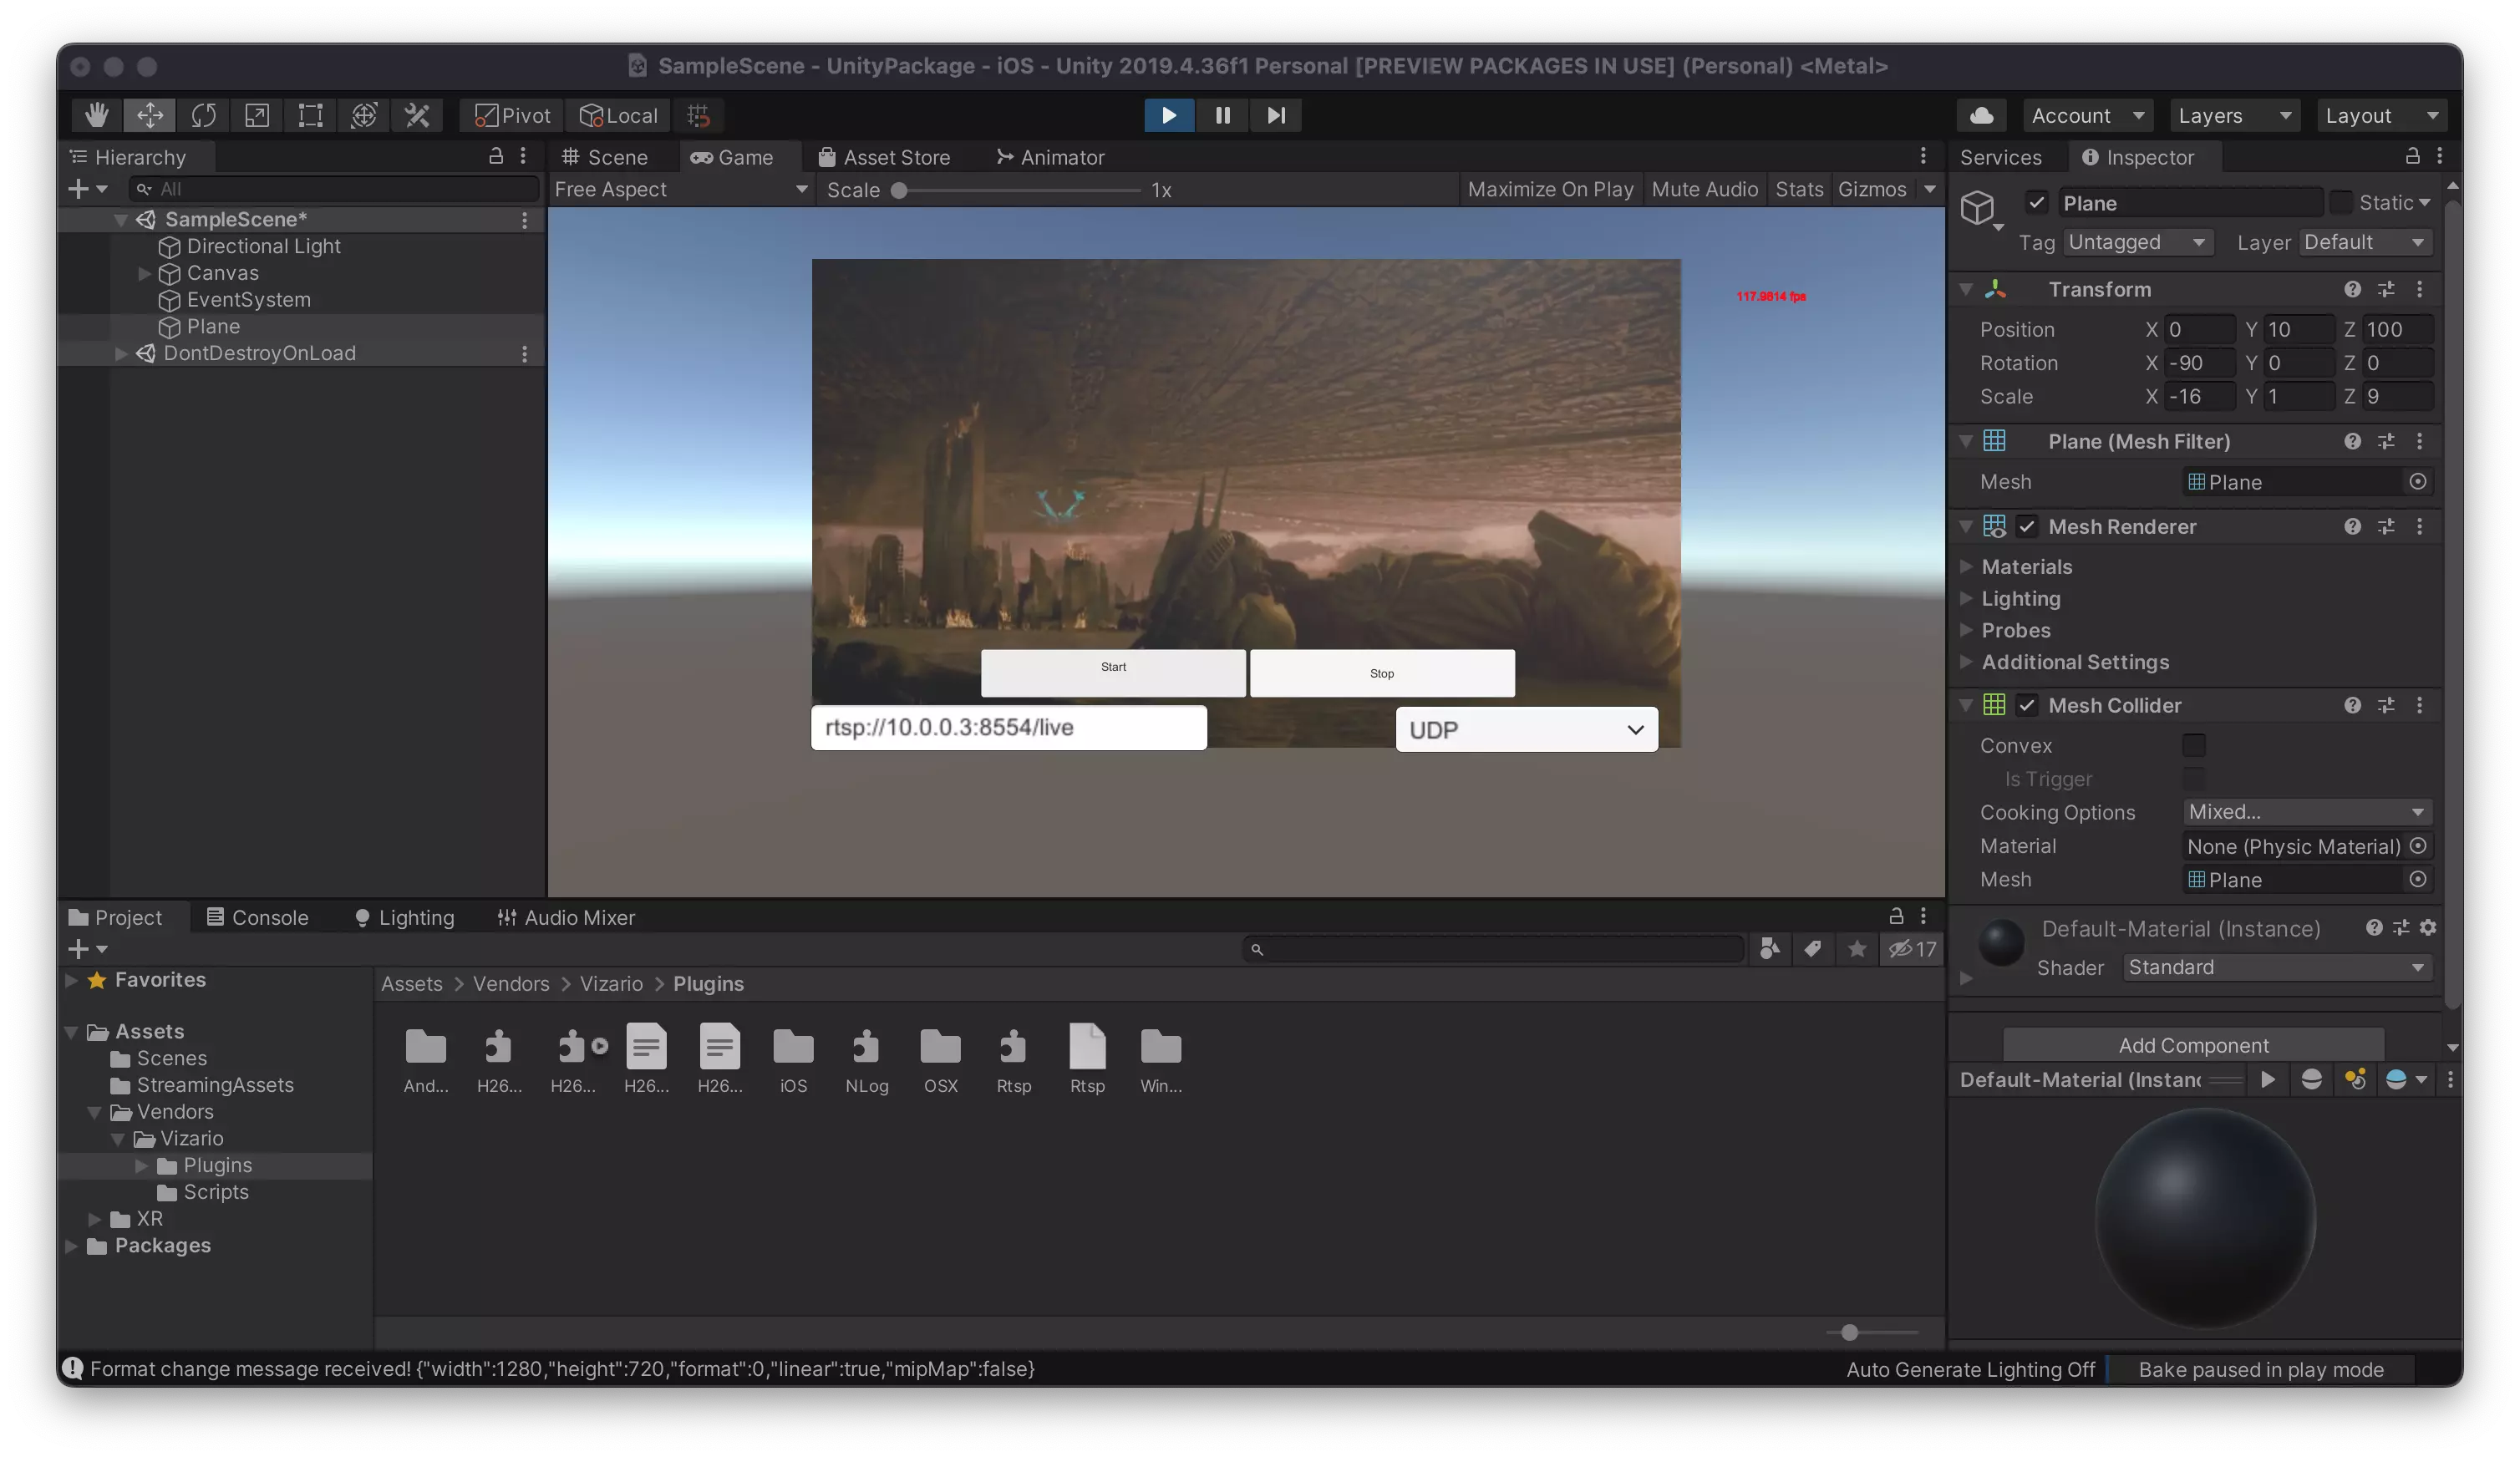
Task: Toggle the Static checkbox
Action: pyautogui.click(x=2340, y=203)
